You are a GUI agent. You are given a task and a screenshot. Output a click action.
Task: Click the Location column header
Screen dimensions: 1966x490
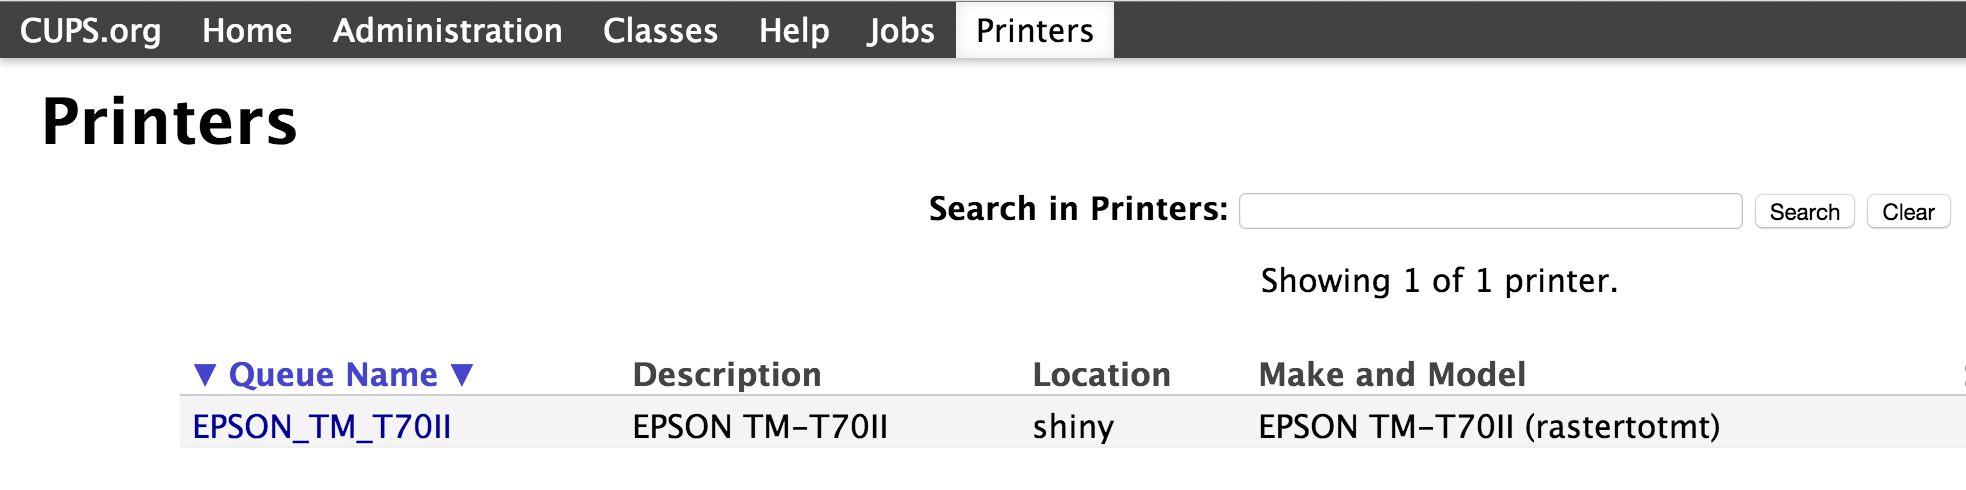(1101, 375)
